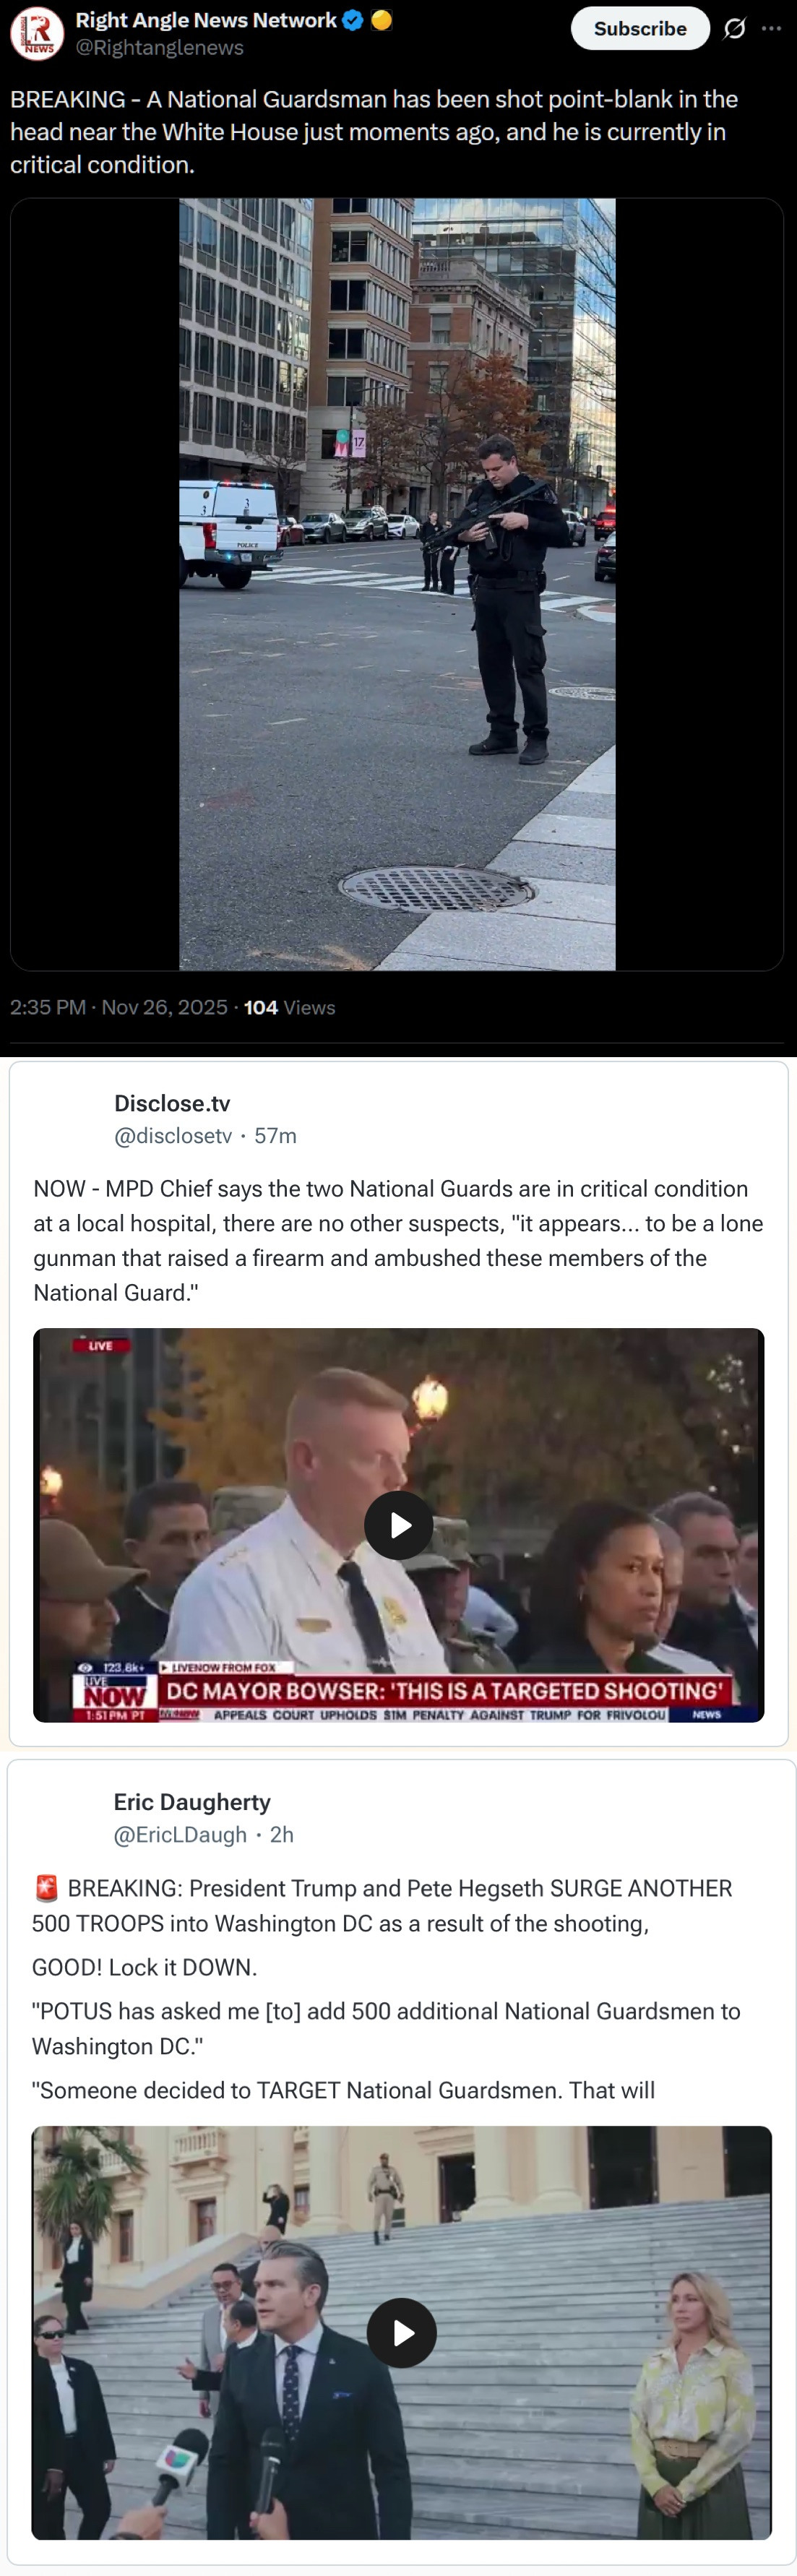Open the Disclose.tv profile name
This screenshot has height=2576, width=797.
tap(172, 1103)
